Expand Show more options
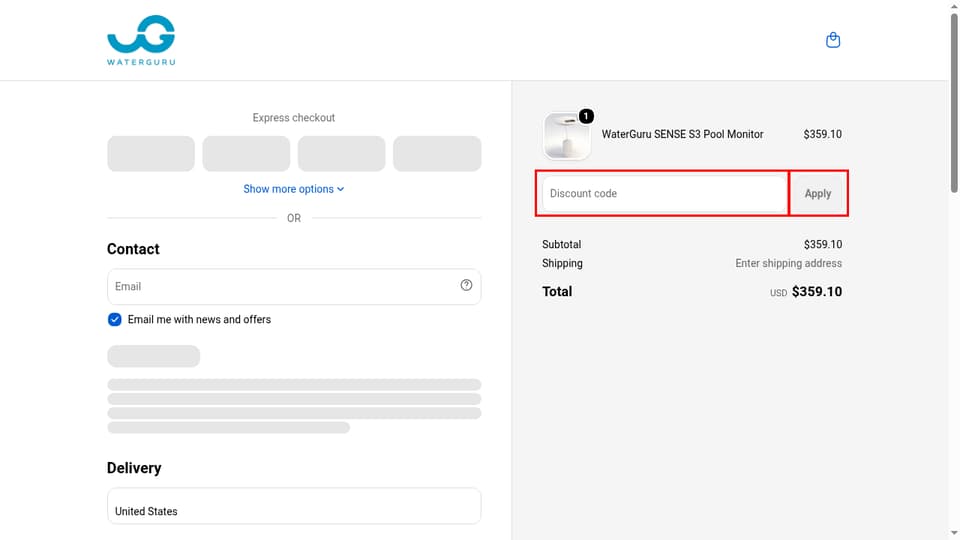Screen dimensions: 960x540 [294, 189]
